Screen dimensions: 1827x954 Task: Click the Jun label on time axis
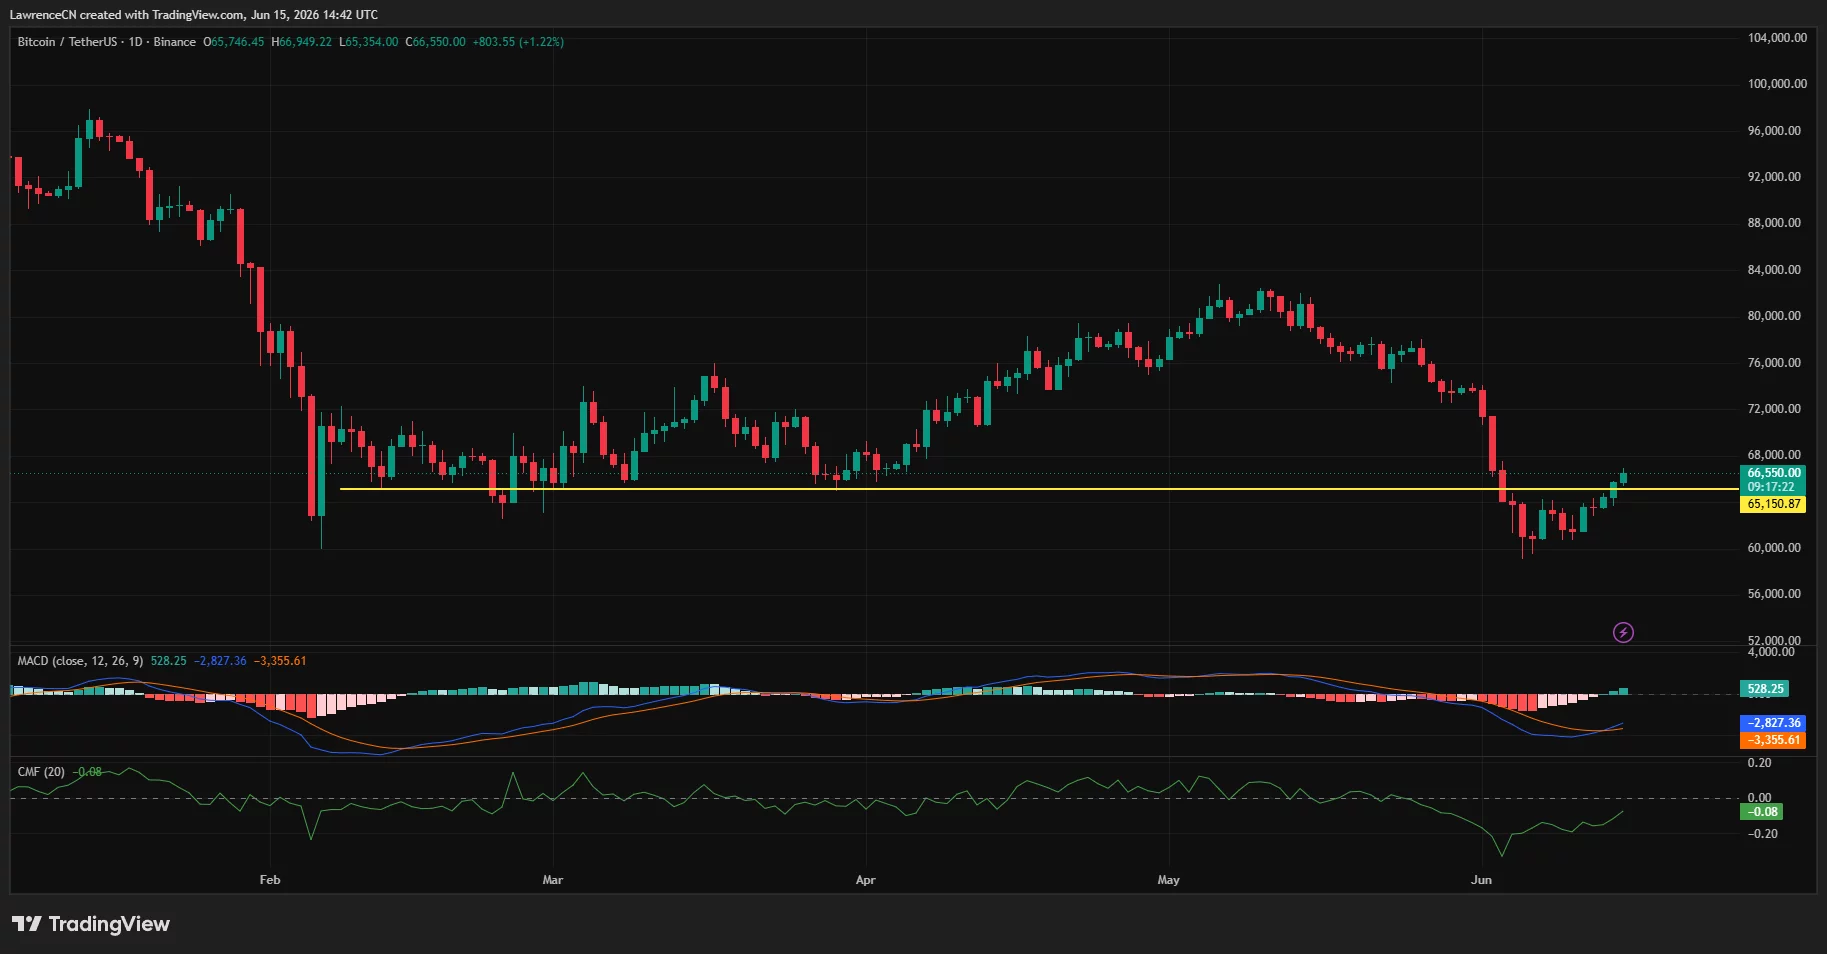[1482, 880]
